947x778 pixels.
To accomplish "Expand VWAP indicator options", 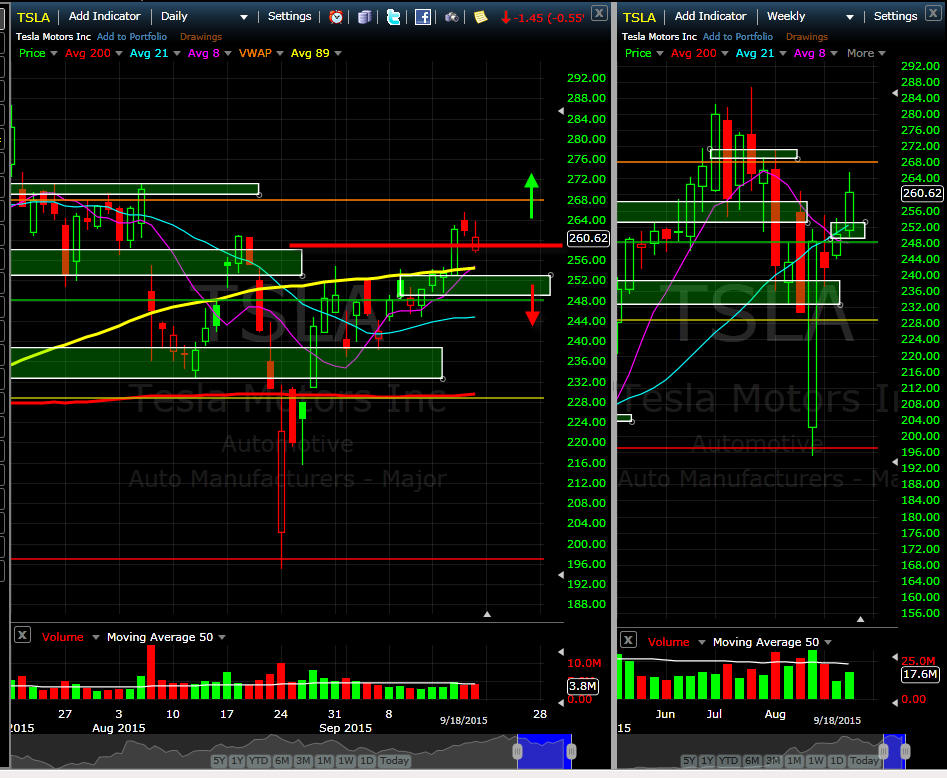I will 280,54.
